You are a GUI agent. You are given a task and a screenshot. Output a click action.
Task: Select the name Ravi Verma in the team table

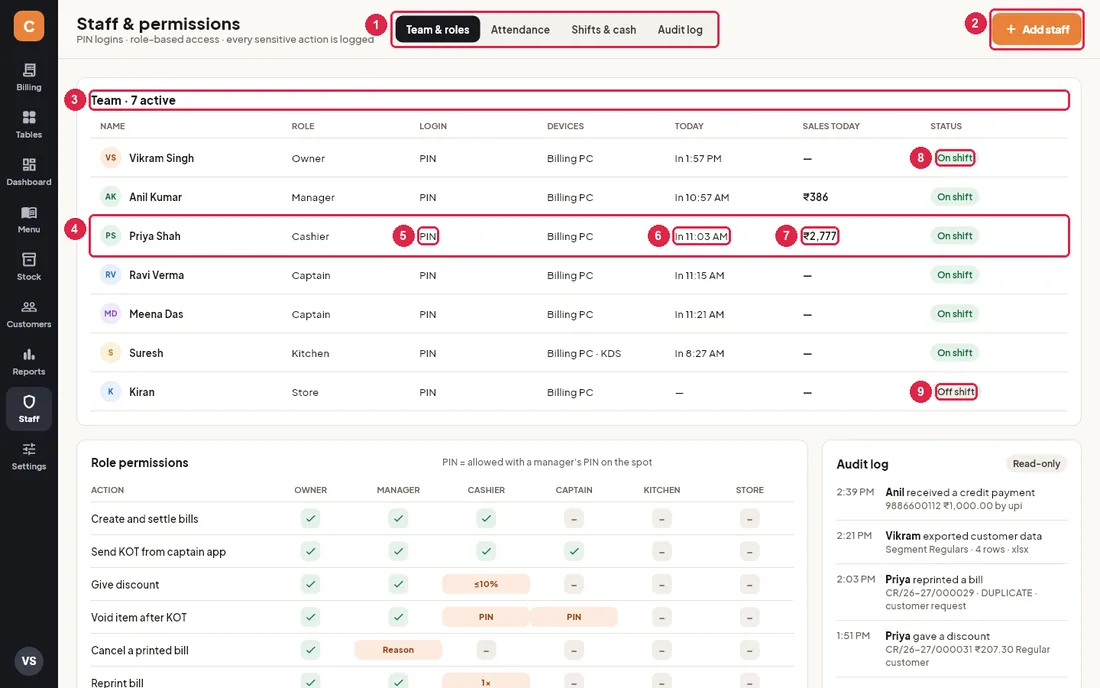[x=156, y=275]
